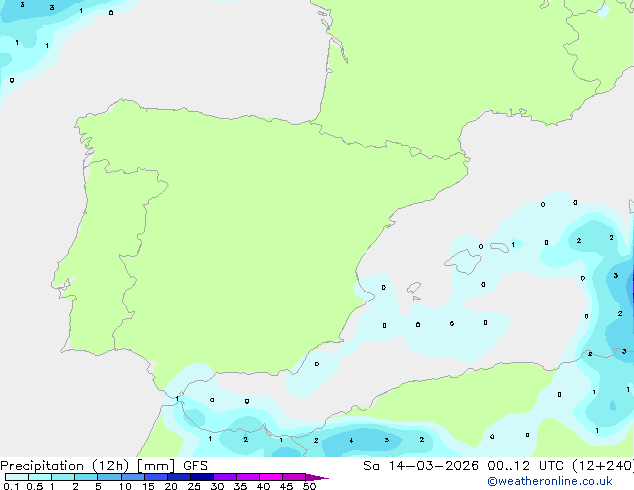Select the "(12+240)" forecast offset text
Screen dimensions: 634x490
click(603, 466)
